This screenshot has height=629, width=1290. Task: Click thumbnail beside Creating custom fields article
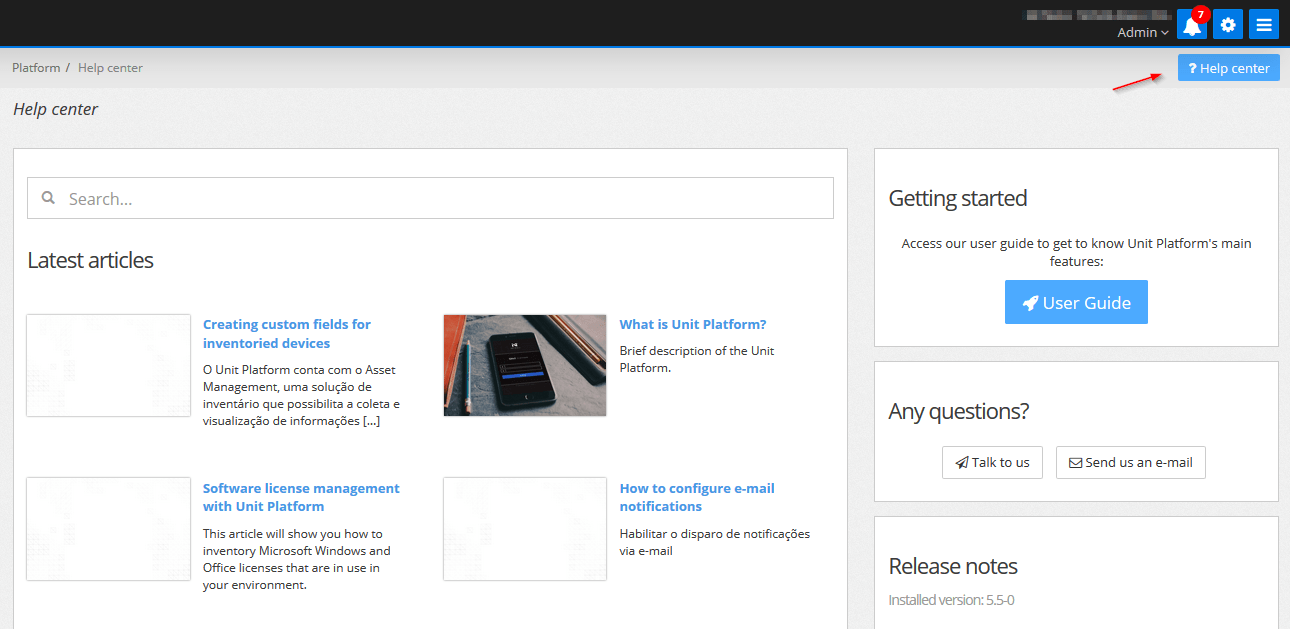click(108, 365)
